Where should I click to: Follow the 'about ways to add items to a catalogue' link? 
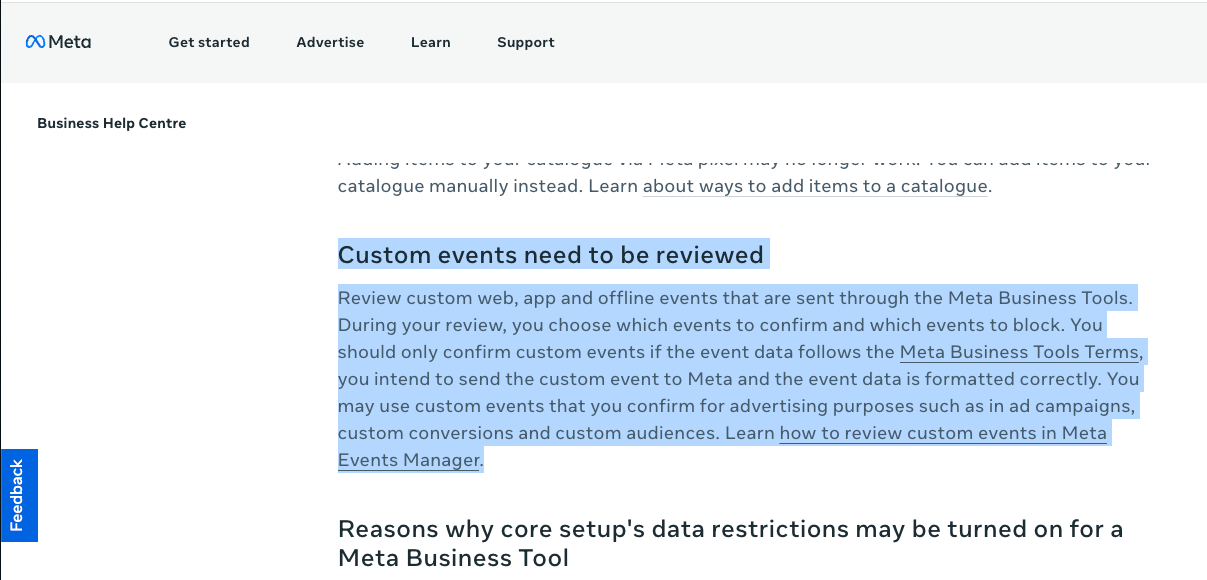coord(815,186)
